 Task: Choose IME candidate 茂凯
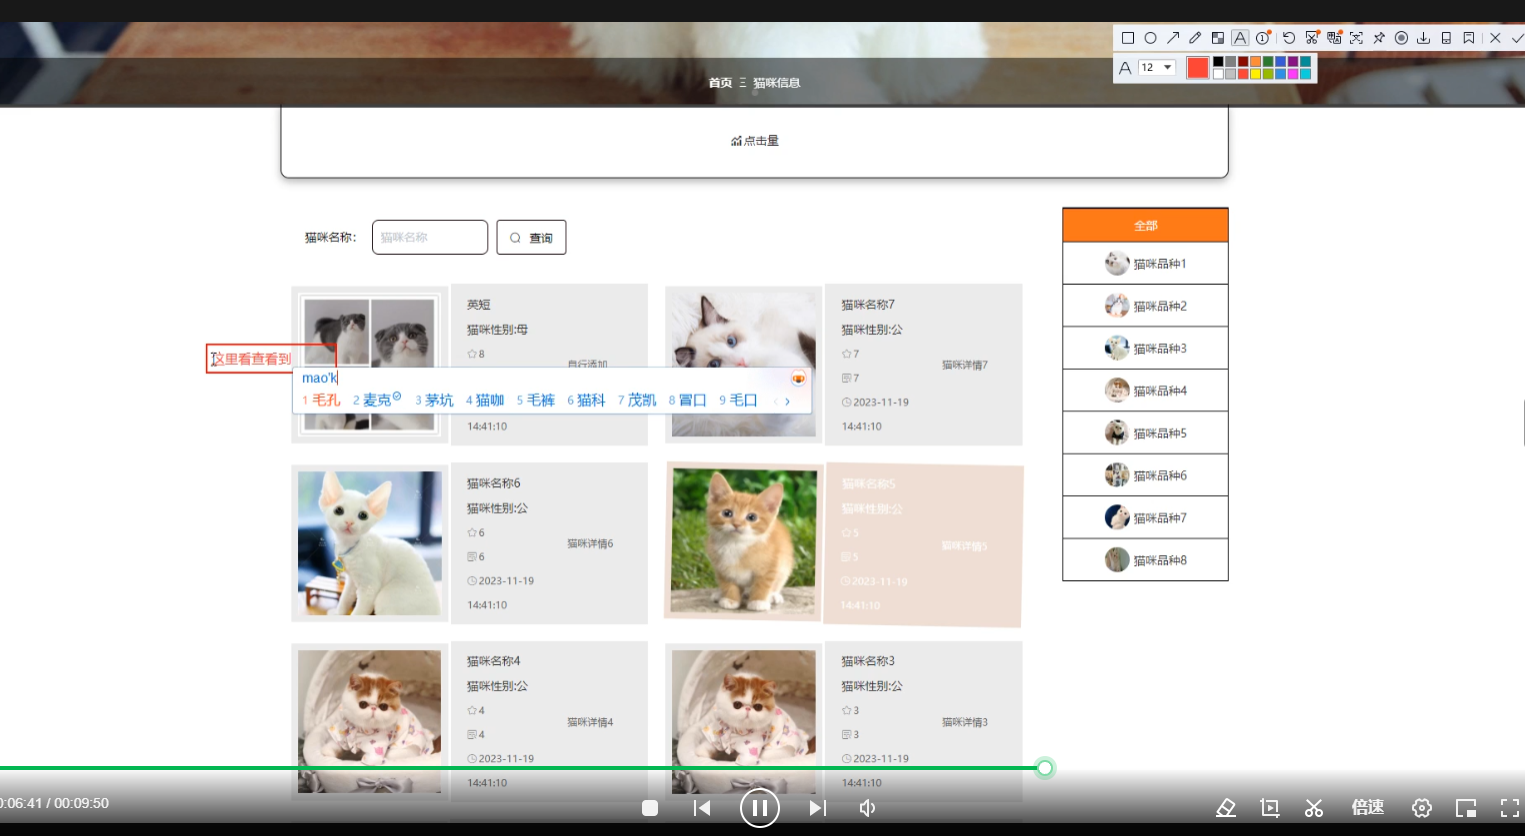click(637, 400)
